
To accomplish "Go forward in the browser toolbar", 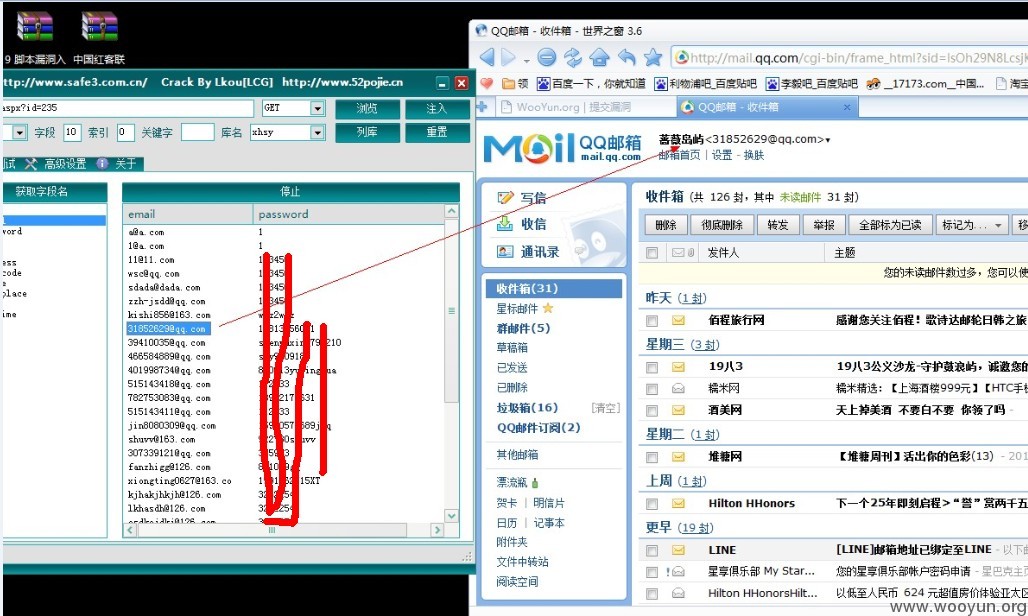I will point(509,57).
